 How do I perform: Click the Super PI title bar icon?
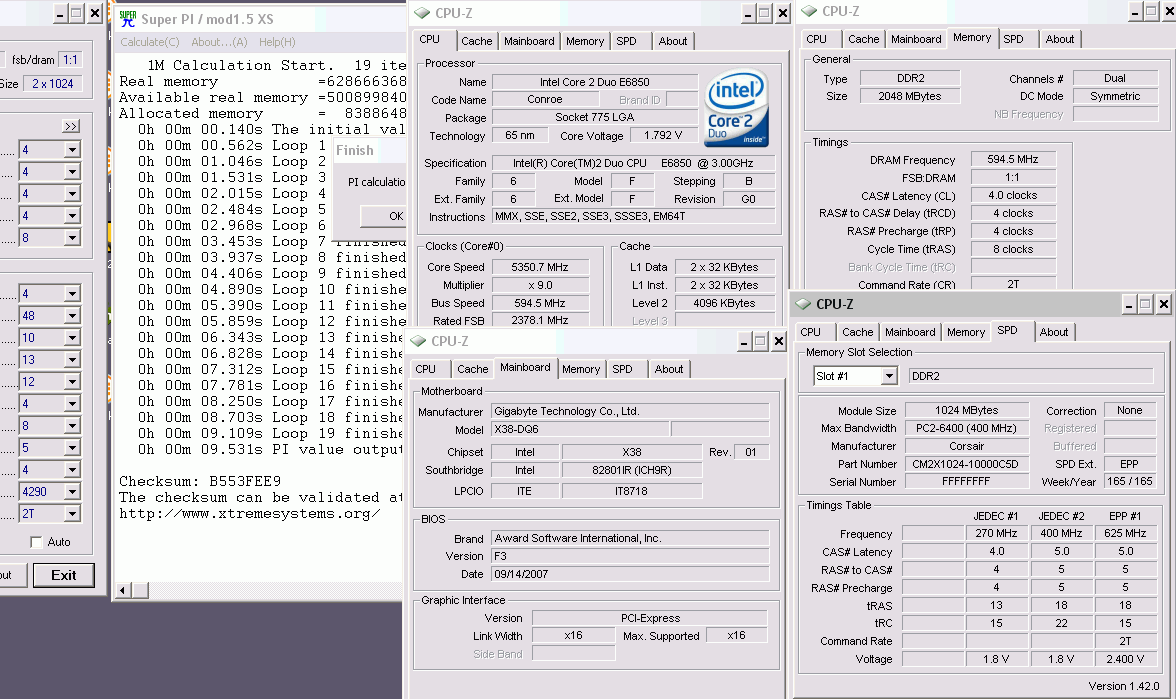128,18
